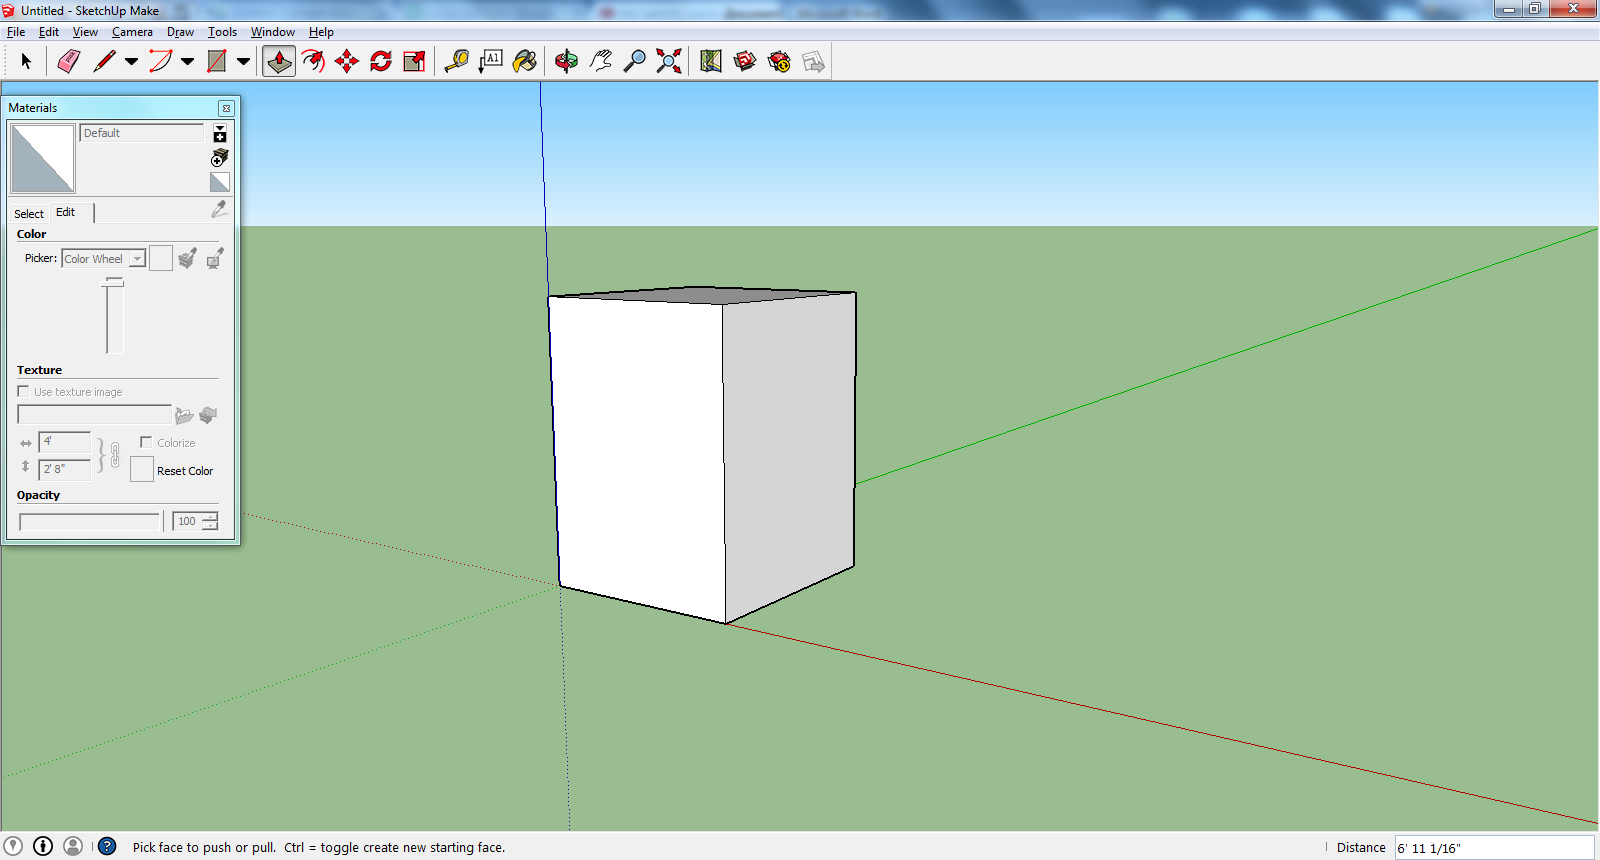1600x860 pixels.
Task: Open the Camera menu
Action: pyautogui.click(x=132, y=32)
